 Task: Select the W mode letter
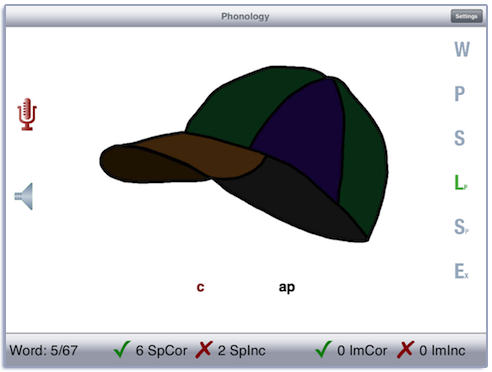coord(462,49)
